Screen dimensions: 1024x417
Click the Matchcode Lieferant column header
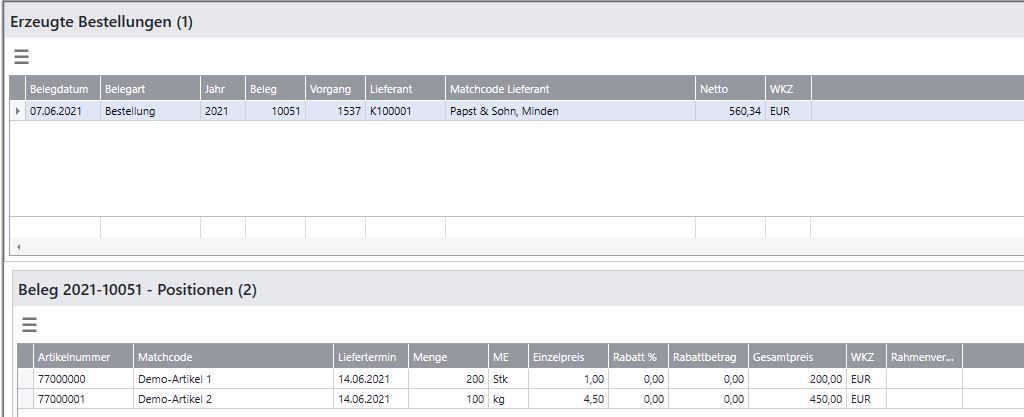click(570, 89)
